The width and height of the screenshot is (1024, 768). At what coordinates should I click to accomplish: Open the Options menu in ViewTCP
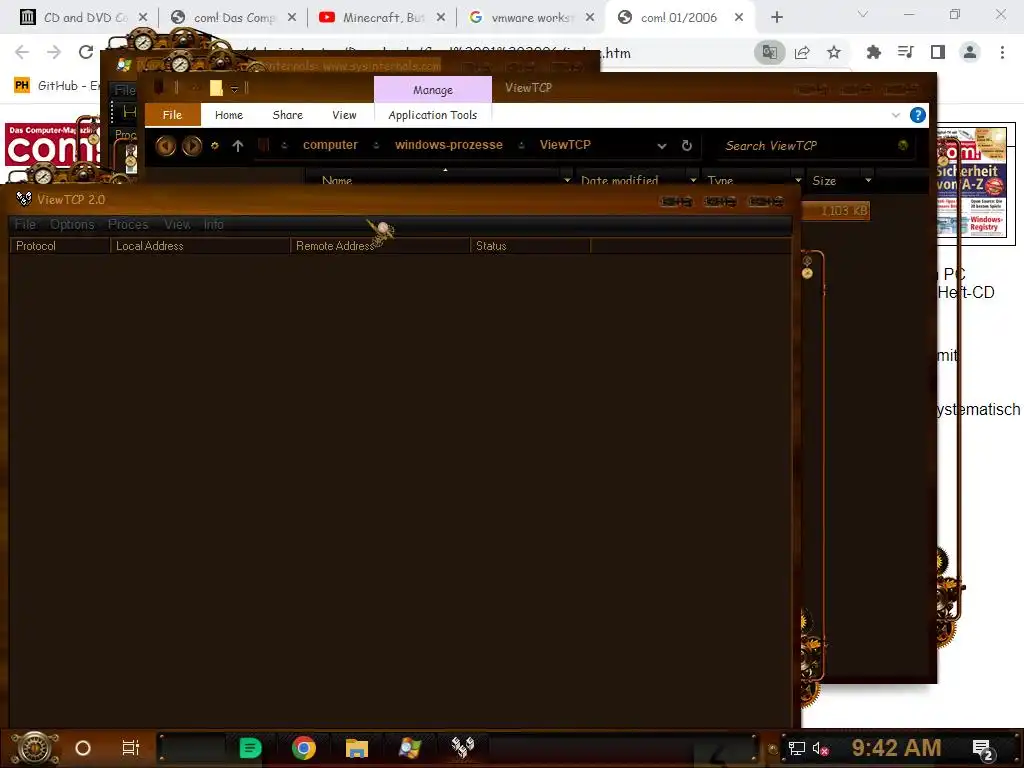[x=72, y=225]
